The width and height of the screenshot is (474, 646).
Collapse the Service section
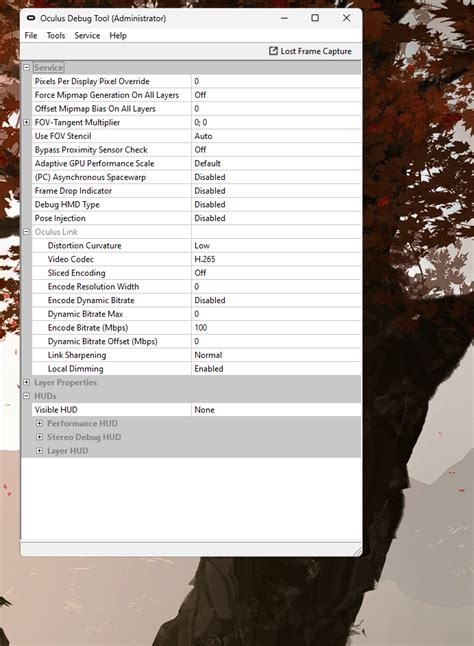coord(26,67)
